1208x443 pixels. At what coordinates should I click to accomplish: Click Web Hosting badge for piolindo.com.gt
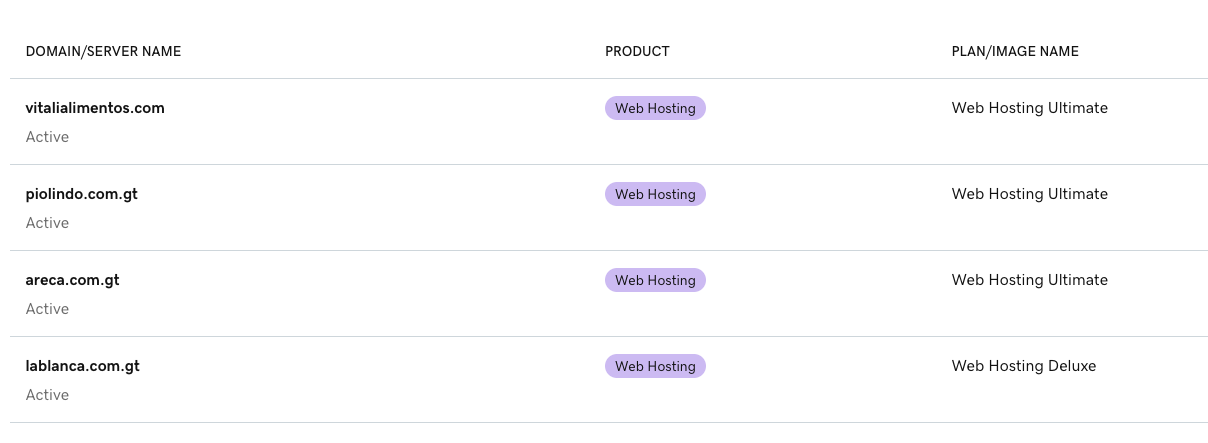655,194
